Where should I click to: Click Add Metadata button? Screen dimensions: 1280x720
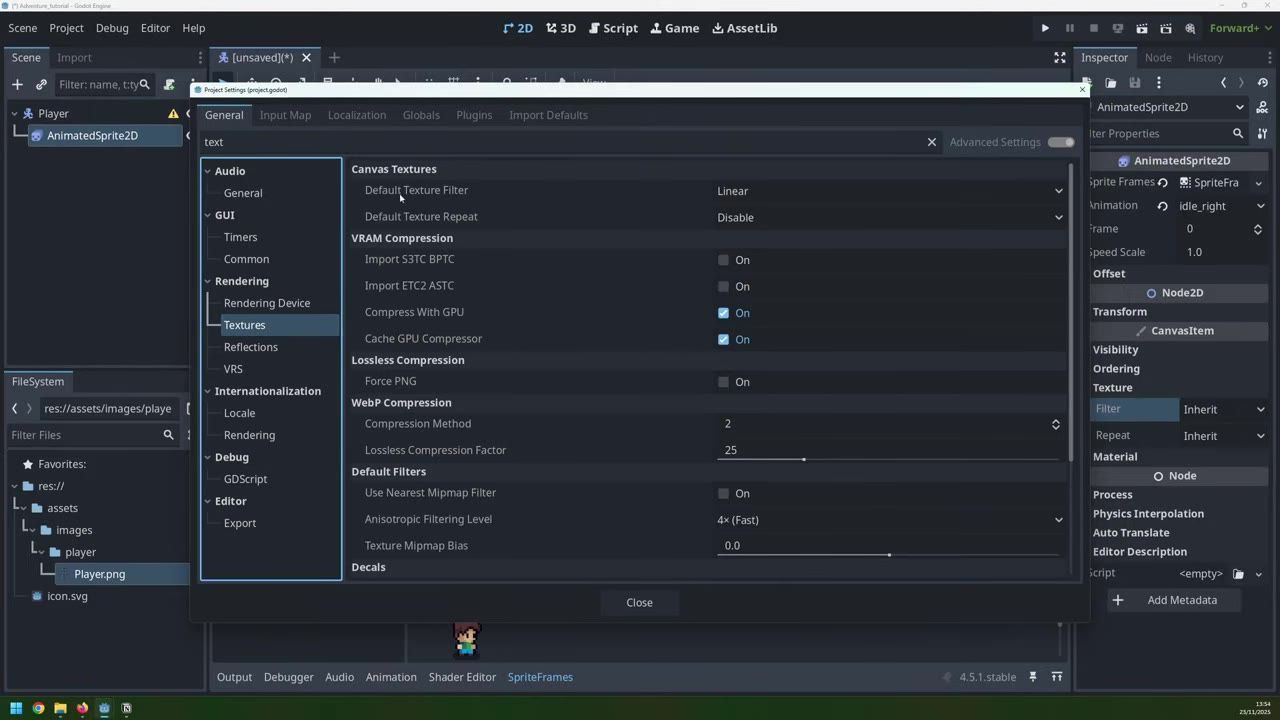[1170, 600]
